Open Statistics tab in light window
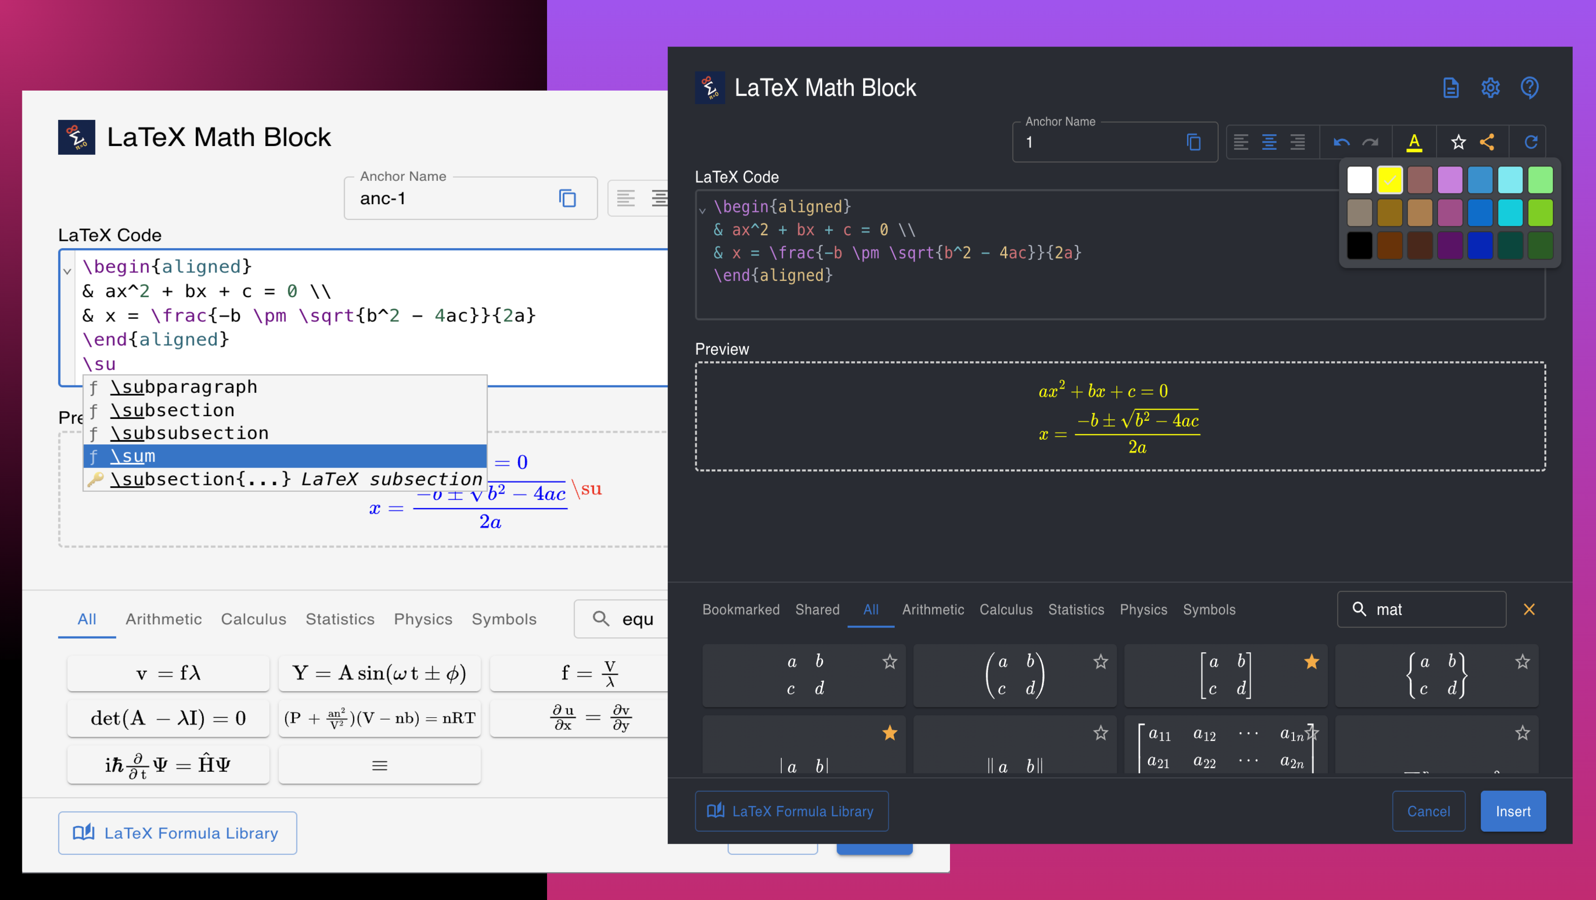Image resolution: width=1596 pixels, height=900 pixels. tap(340, 619)
